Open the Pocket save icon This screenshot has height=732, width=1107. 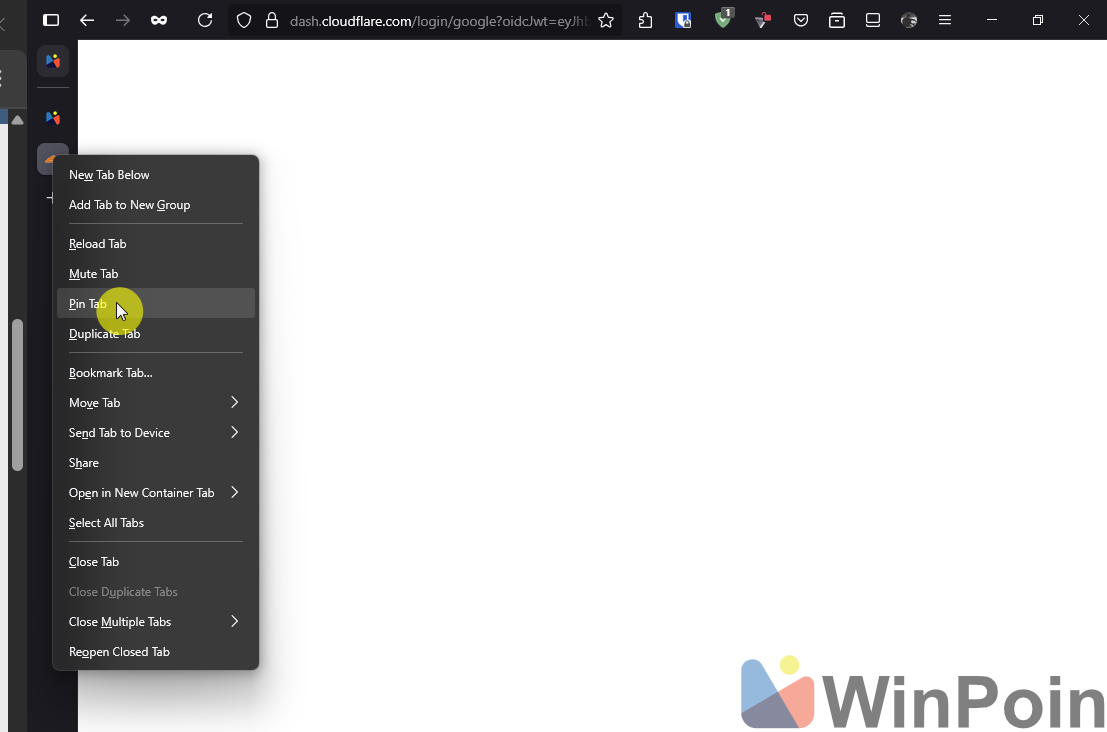coord(801,20)
